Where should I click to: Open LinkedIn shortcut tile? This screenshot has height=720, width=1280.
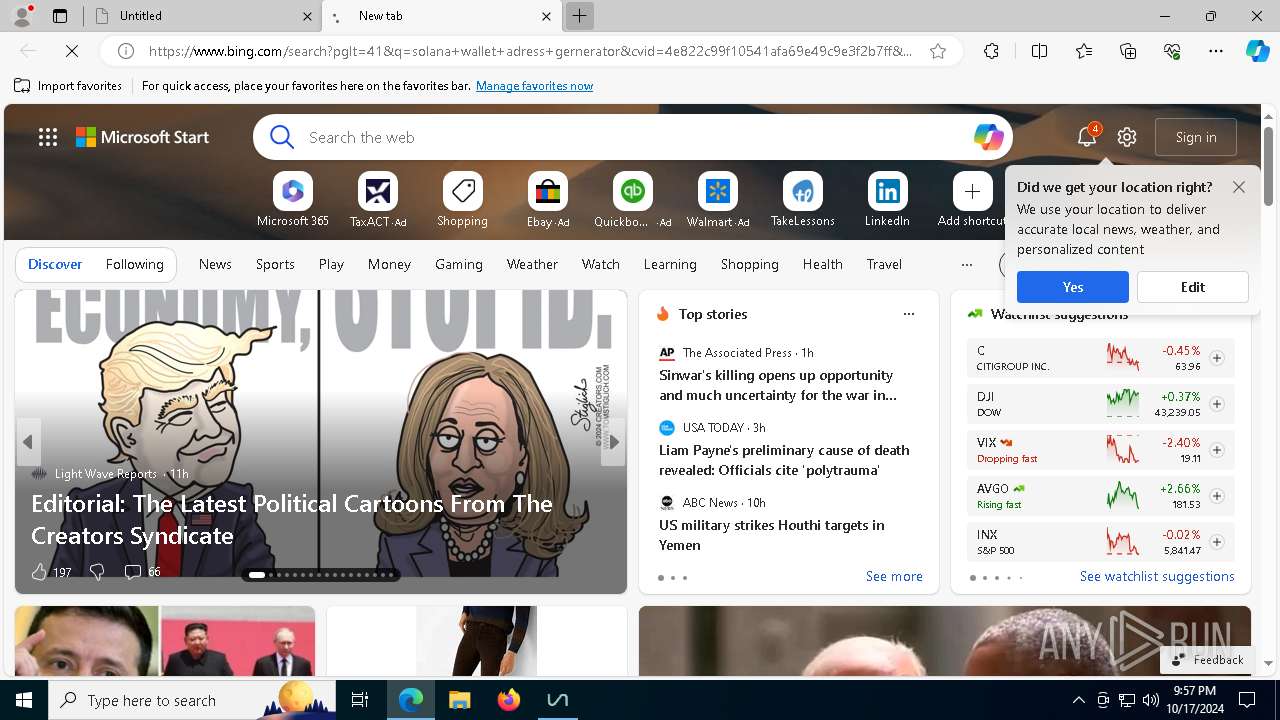[x=887, y=201]
